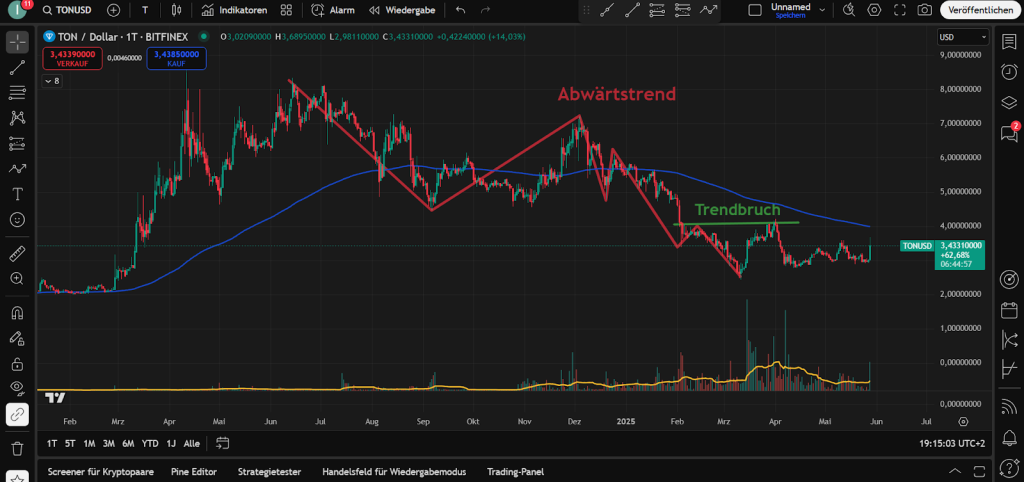Open the economic calendar panel
Viewport: 1024px width, 482px height.
[1009, 310]
